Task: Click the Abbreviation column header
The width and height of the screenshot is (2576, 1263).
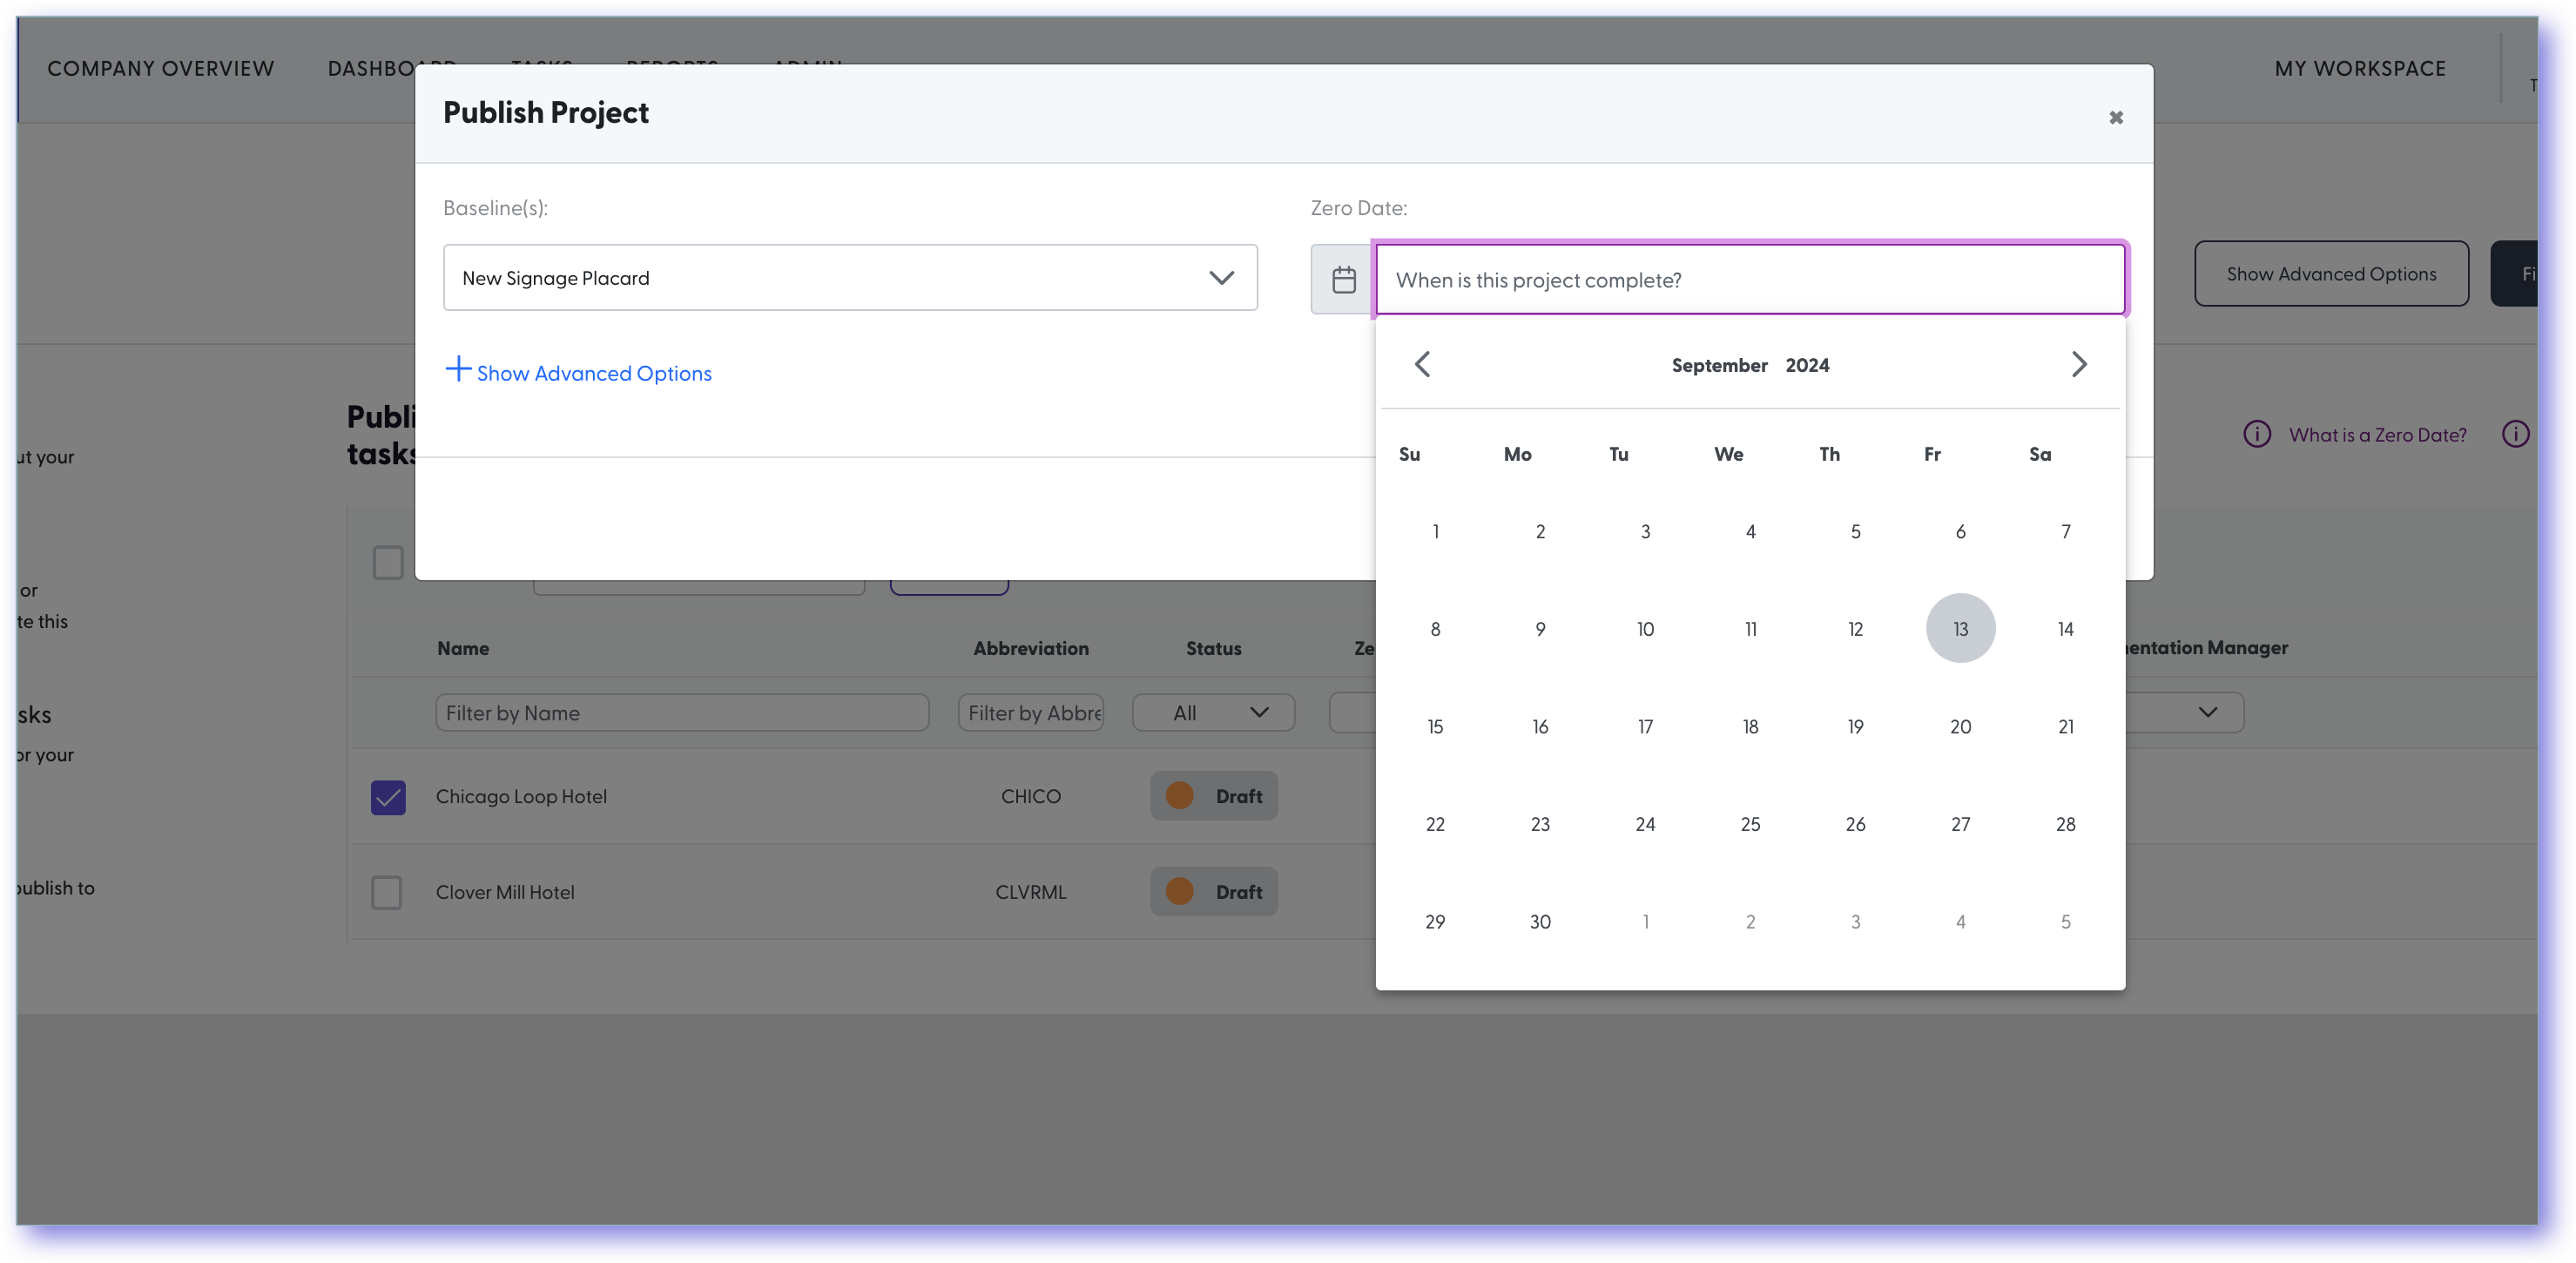Action: pyautogui.click(x=1030, y=648)
